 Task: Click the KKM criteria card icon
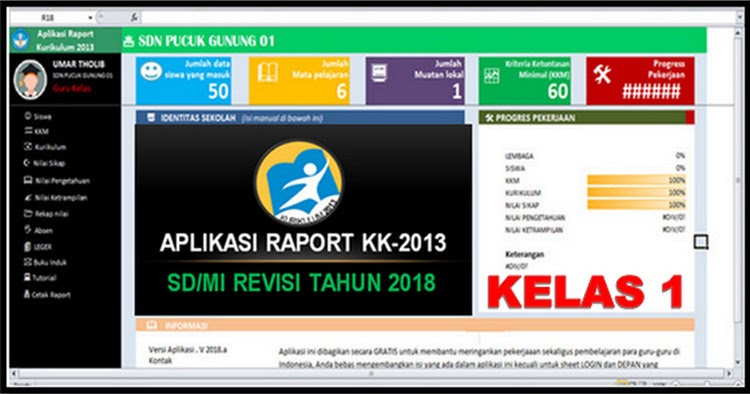click(492, 76)
